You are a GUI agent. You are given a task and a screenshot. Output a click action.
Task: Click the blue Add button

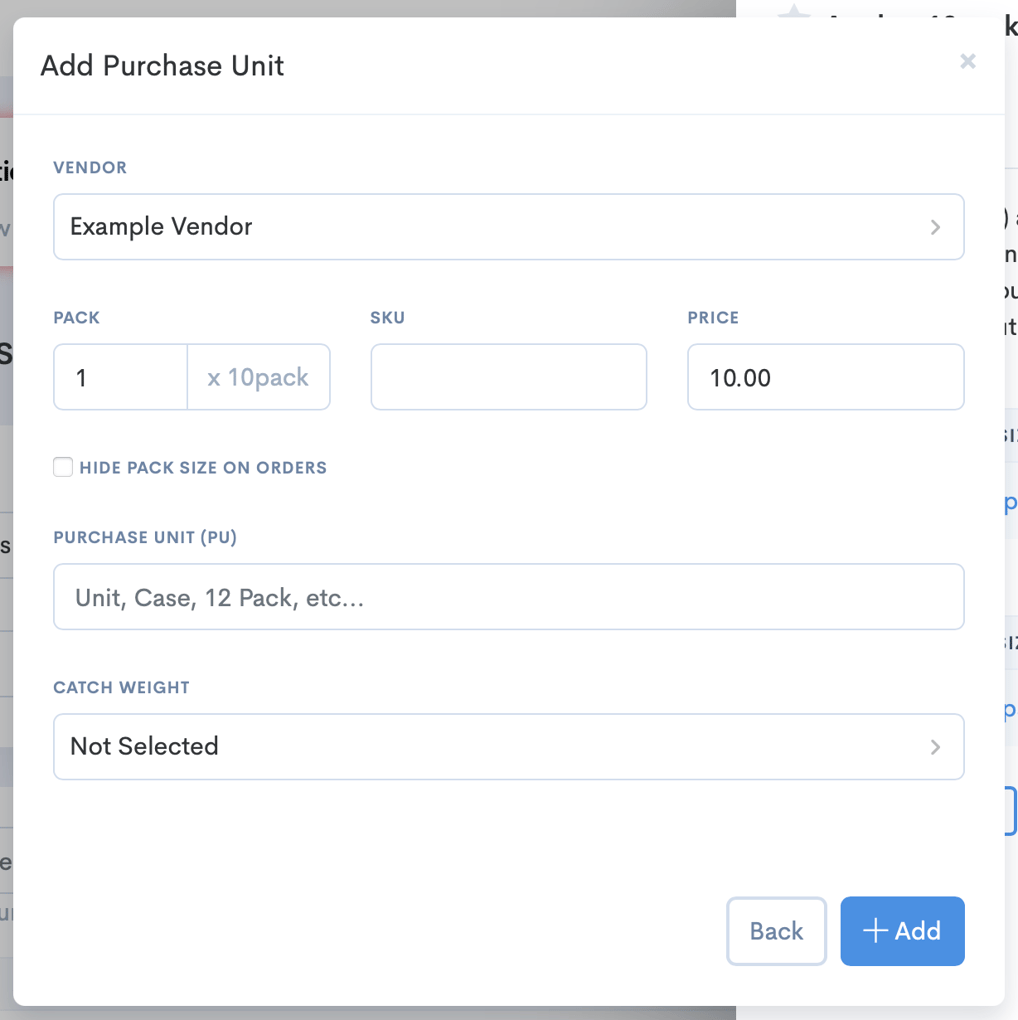pyautogui.click(x=902, y=931)
